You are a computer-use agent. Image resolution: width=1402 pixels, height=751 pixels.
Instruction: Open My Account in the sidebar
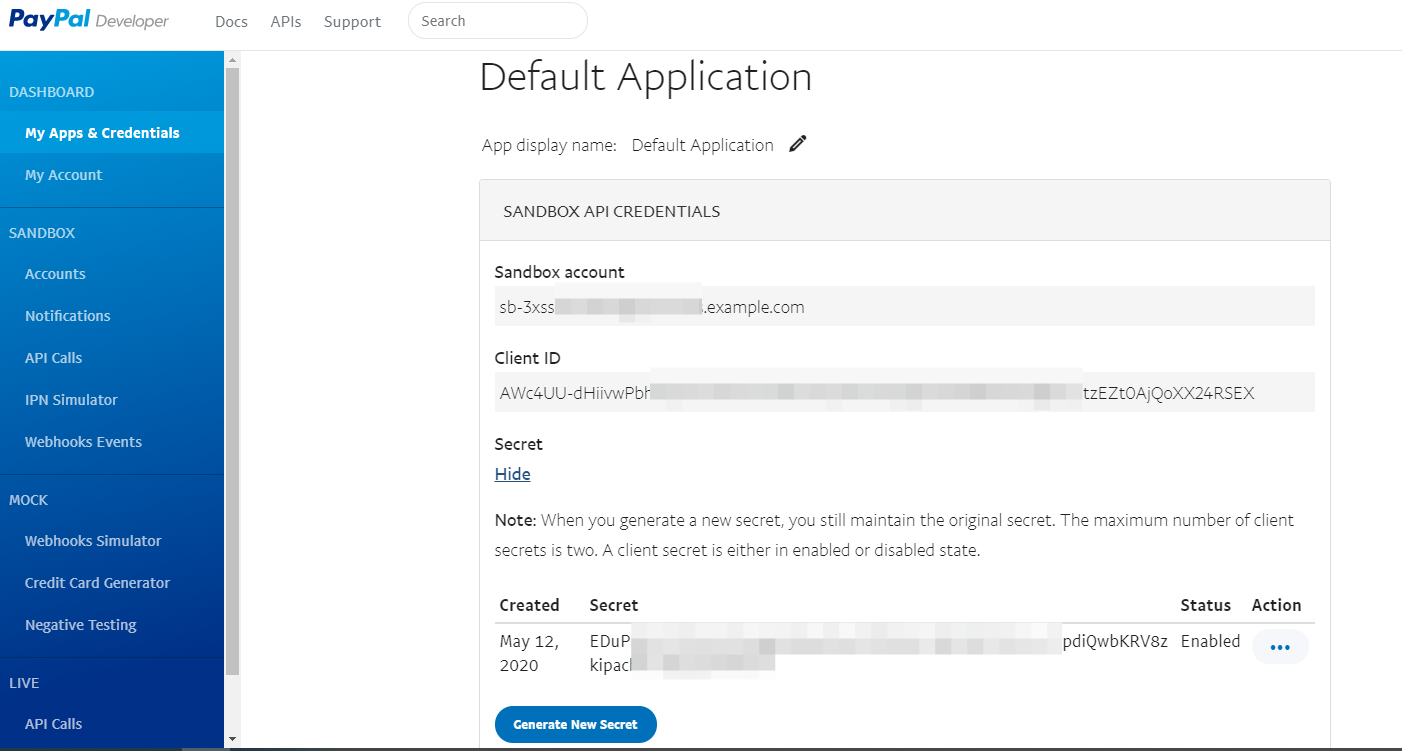pos(64,175)
